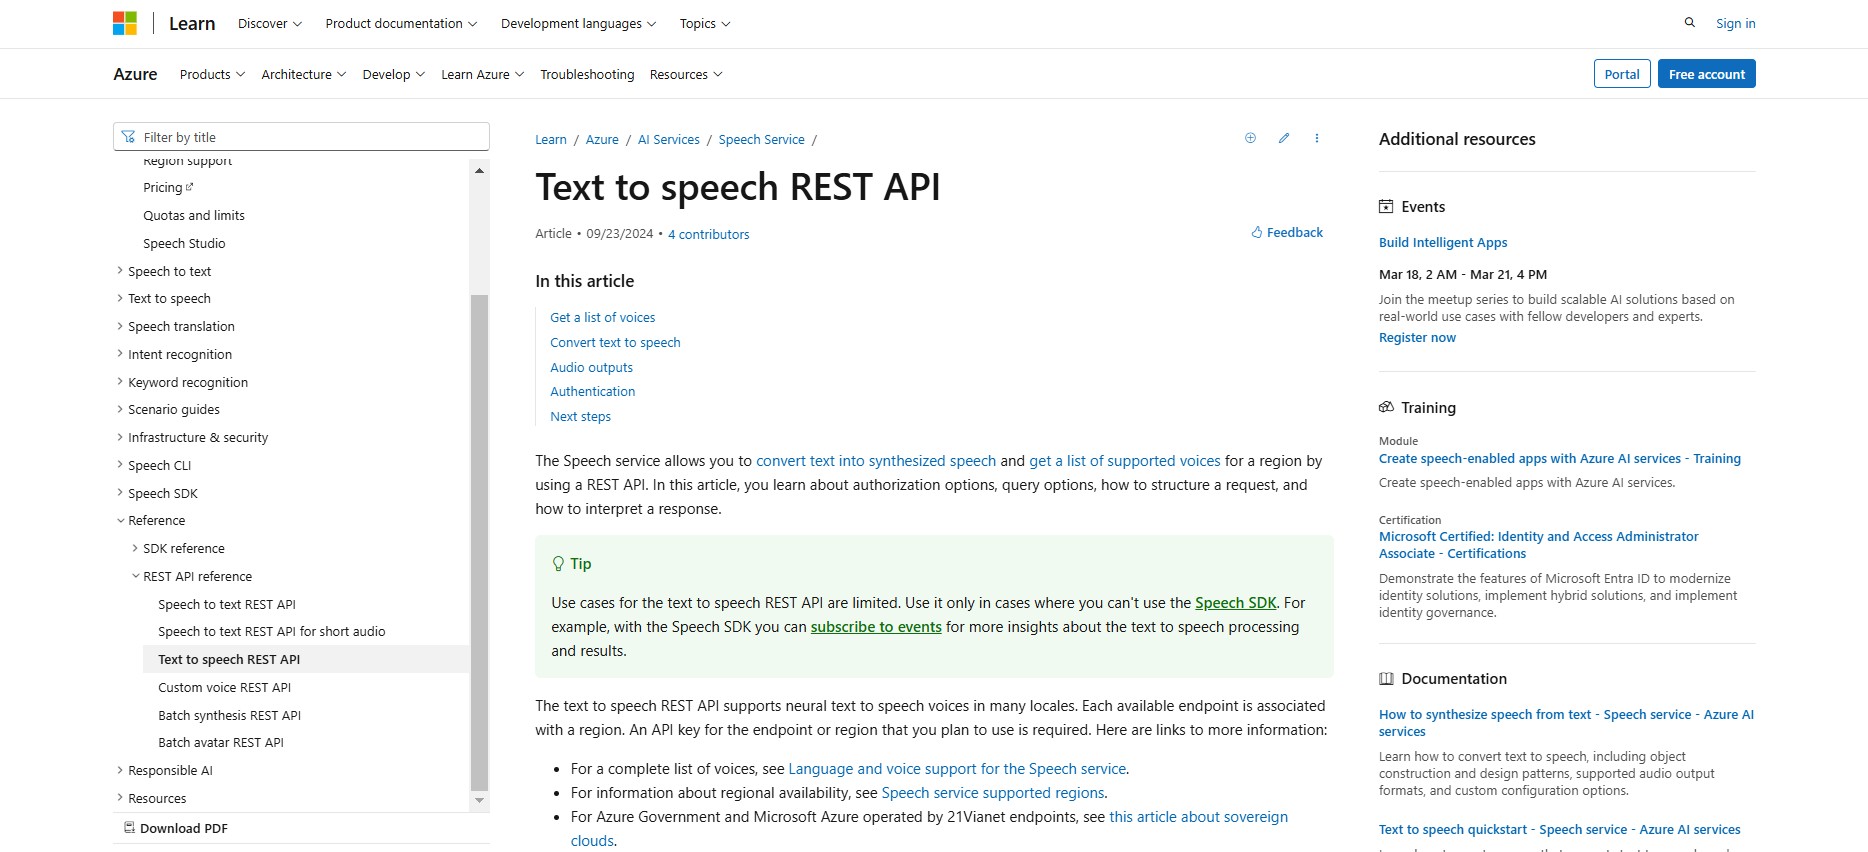Open the Products menu in Azure bar
Image resolution: width=1868 pixels, height=852 pixels.
pyautogui.click(x=212, y=74)
